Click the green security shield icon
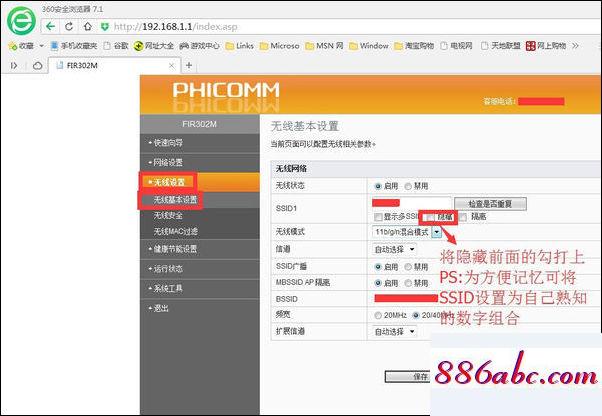Viewport: 602px width, 416px height. click(104, 26)
